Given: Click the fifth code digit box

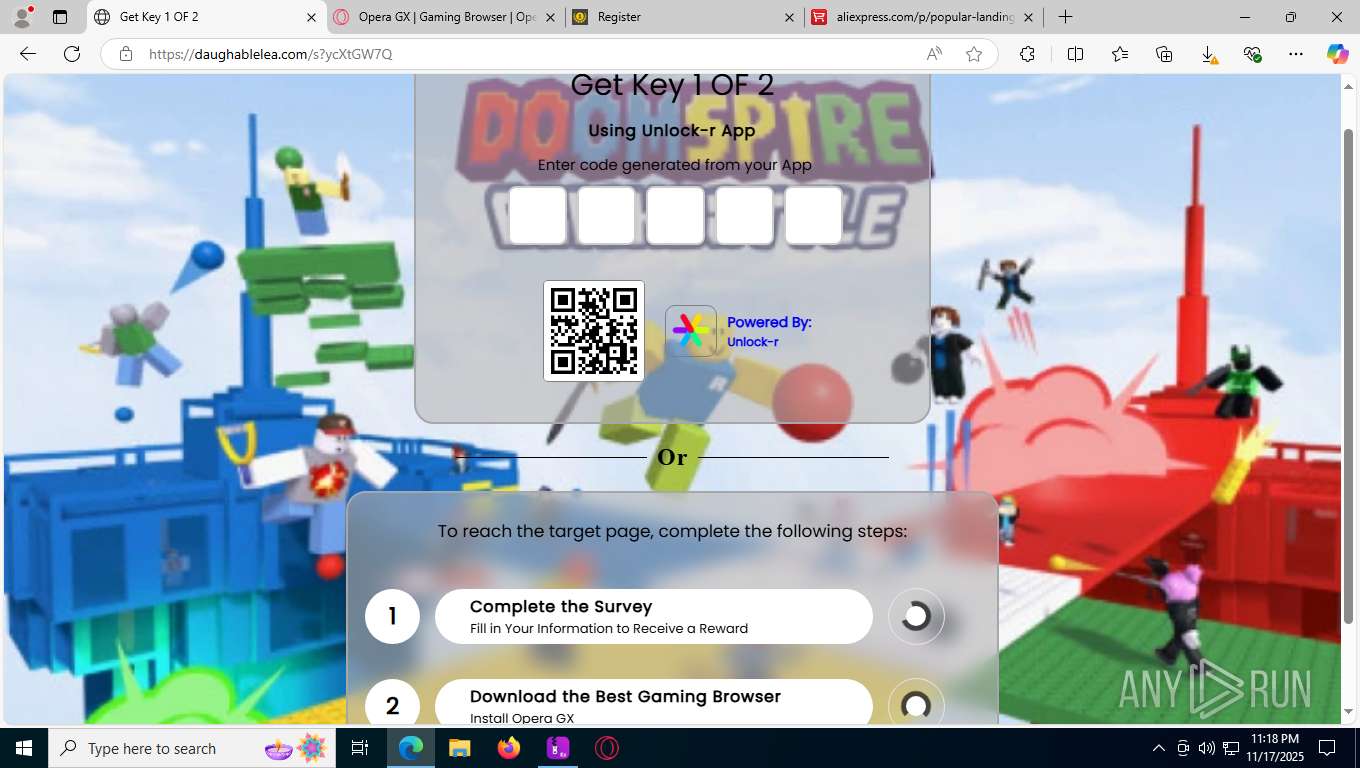Looking at the screenshot, I should 813,216.
